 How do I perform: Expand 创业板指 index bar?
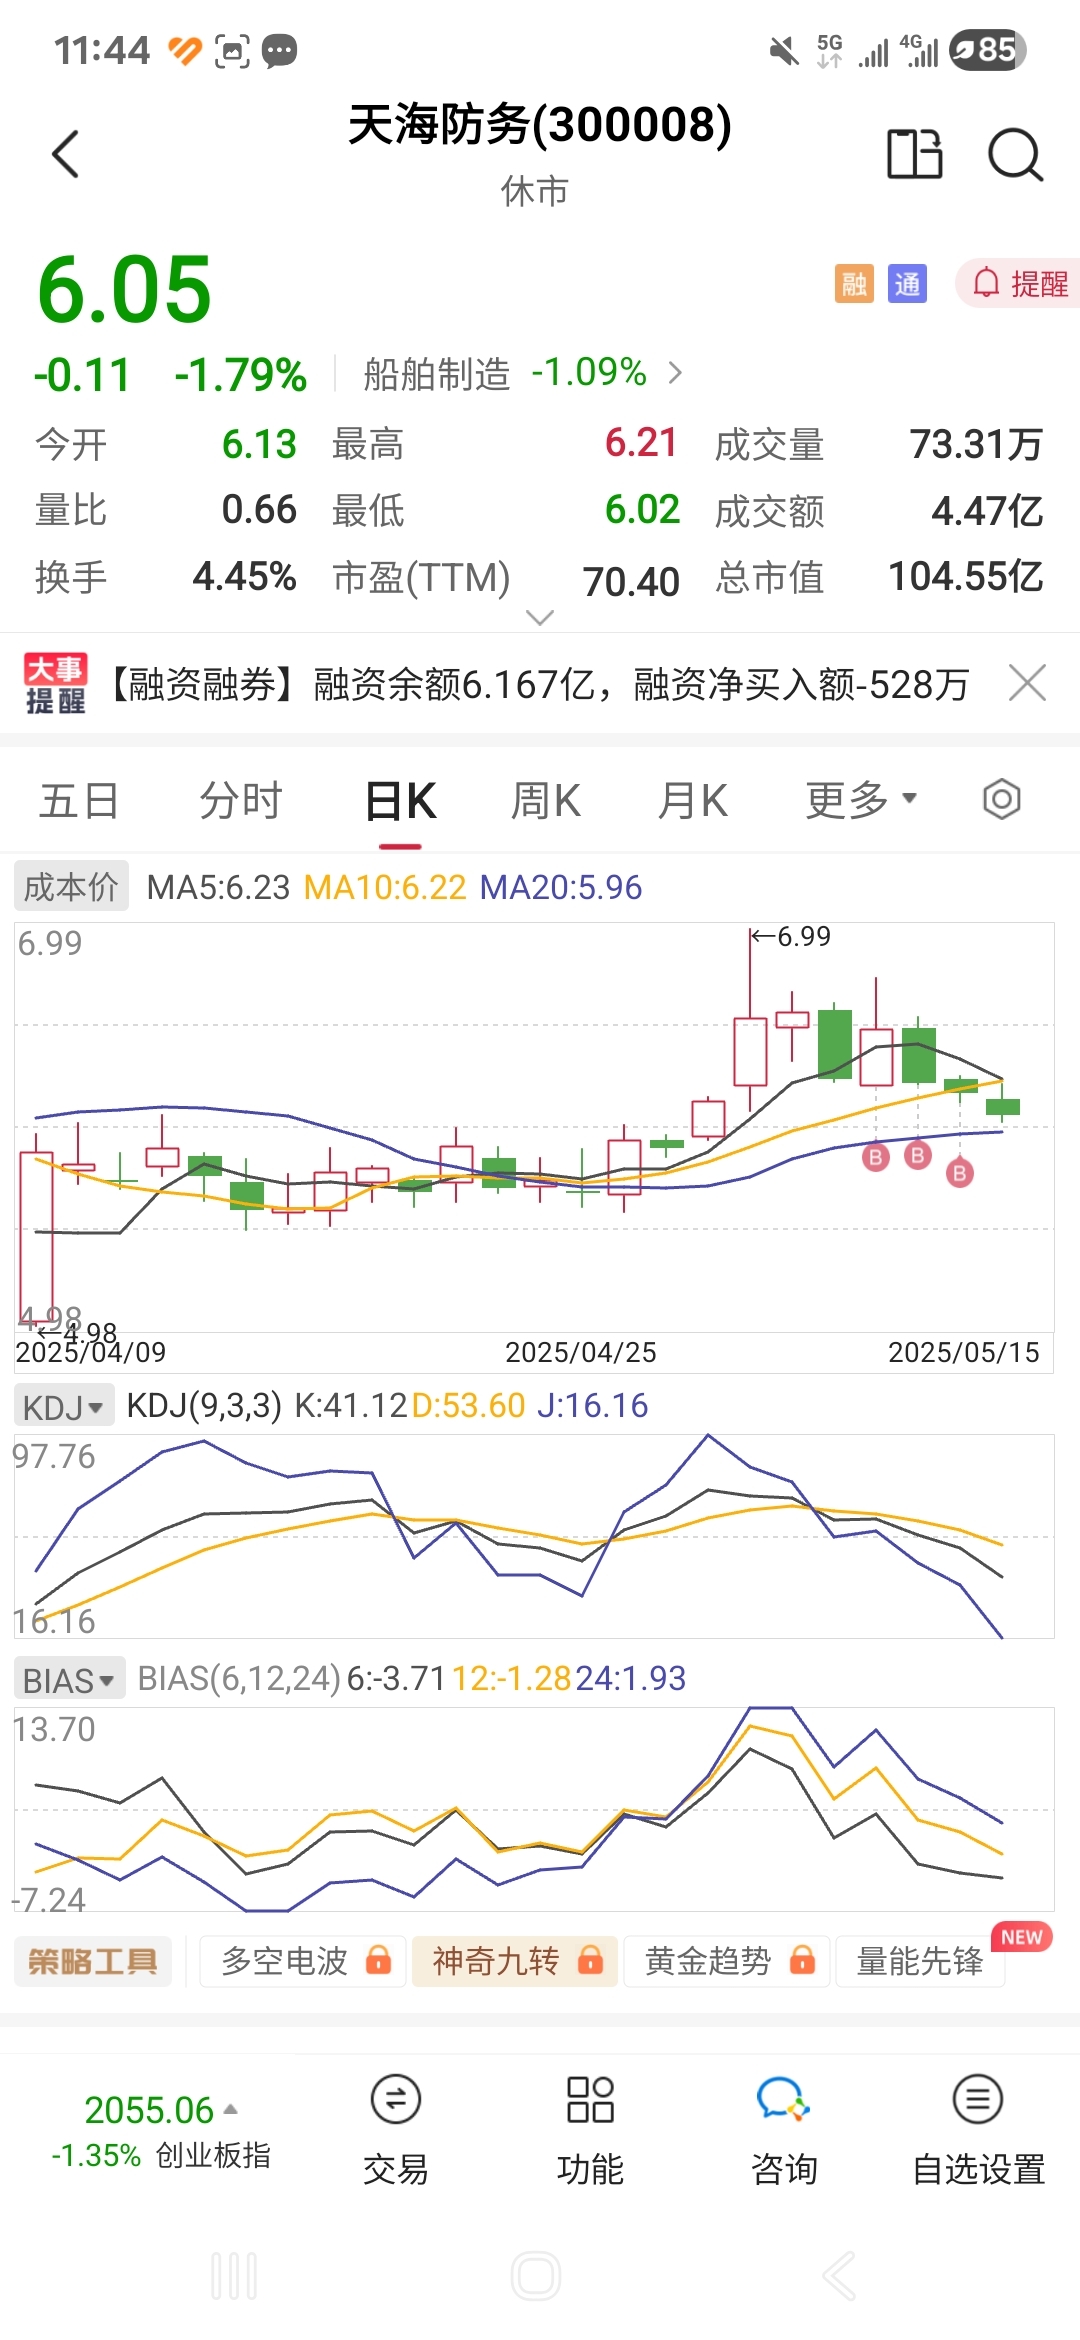coord(161,2131)
